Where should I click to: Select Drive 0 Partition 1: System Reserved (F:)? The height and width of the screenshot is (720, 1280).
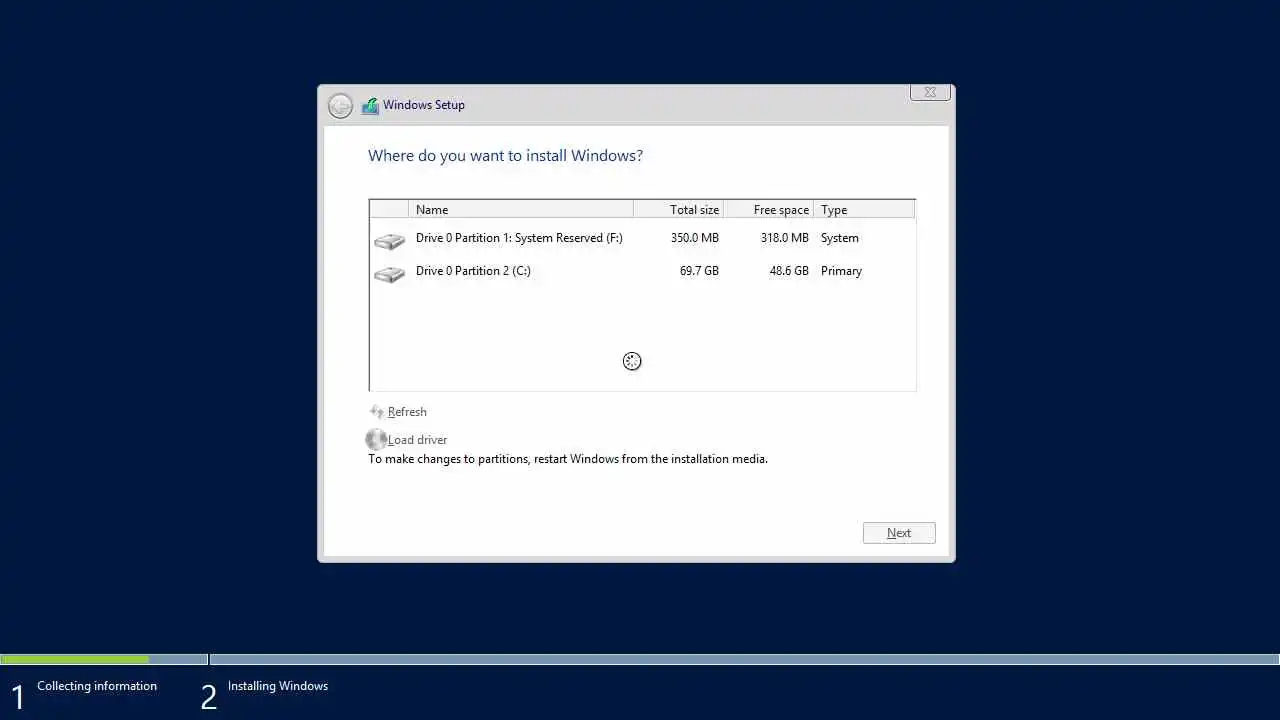point(642,238)
